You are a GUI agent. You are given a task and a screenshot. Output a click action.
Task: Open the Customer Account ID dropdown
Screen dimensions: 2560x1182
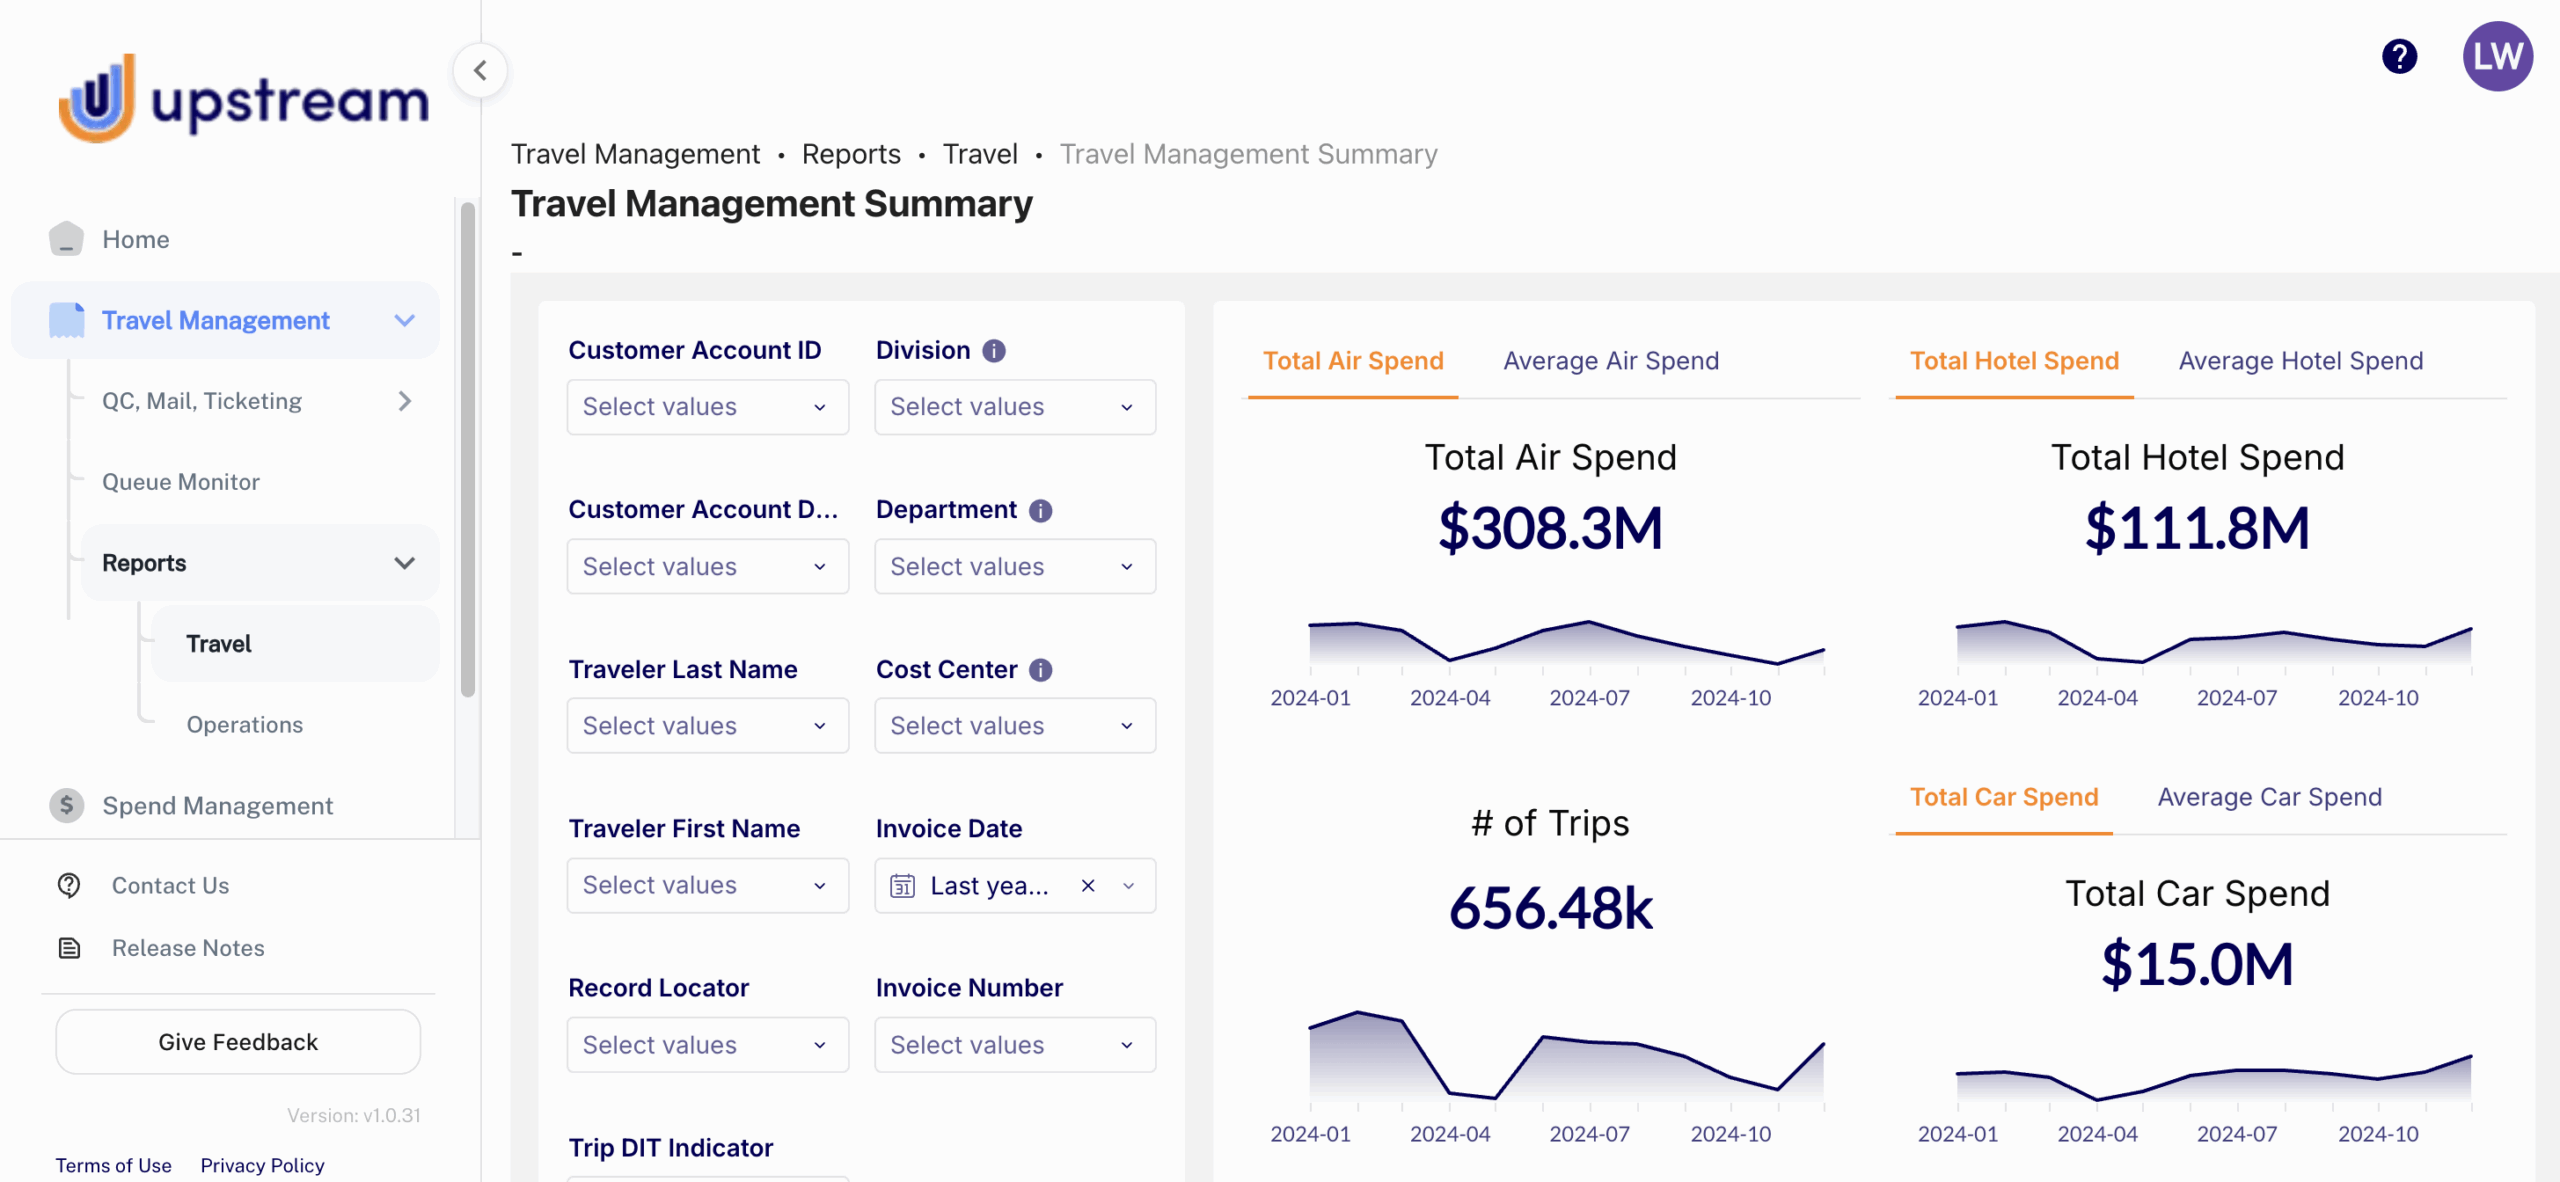707,407
